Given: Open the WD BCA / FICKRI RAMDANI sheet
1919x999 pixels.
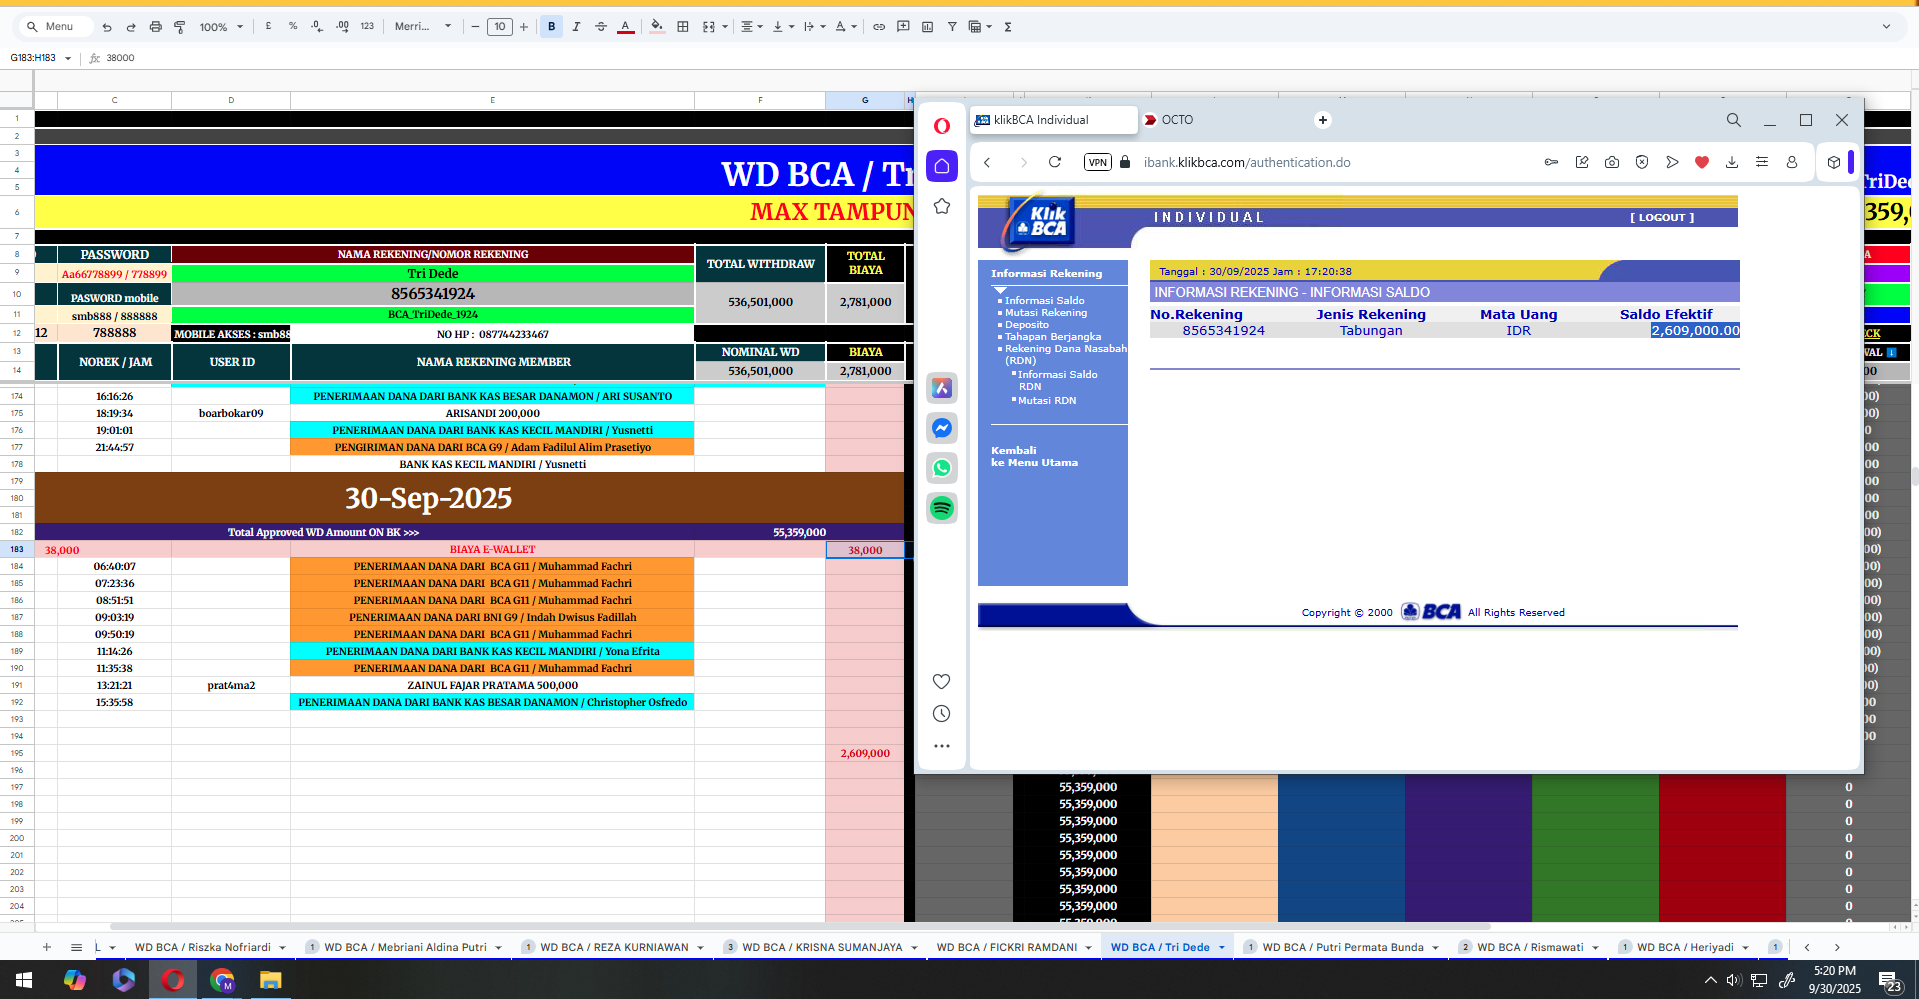Looking at the screenshot, I should point(1007,947).
